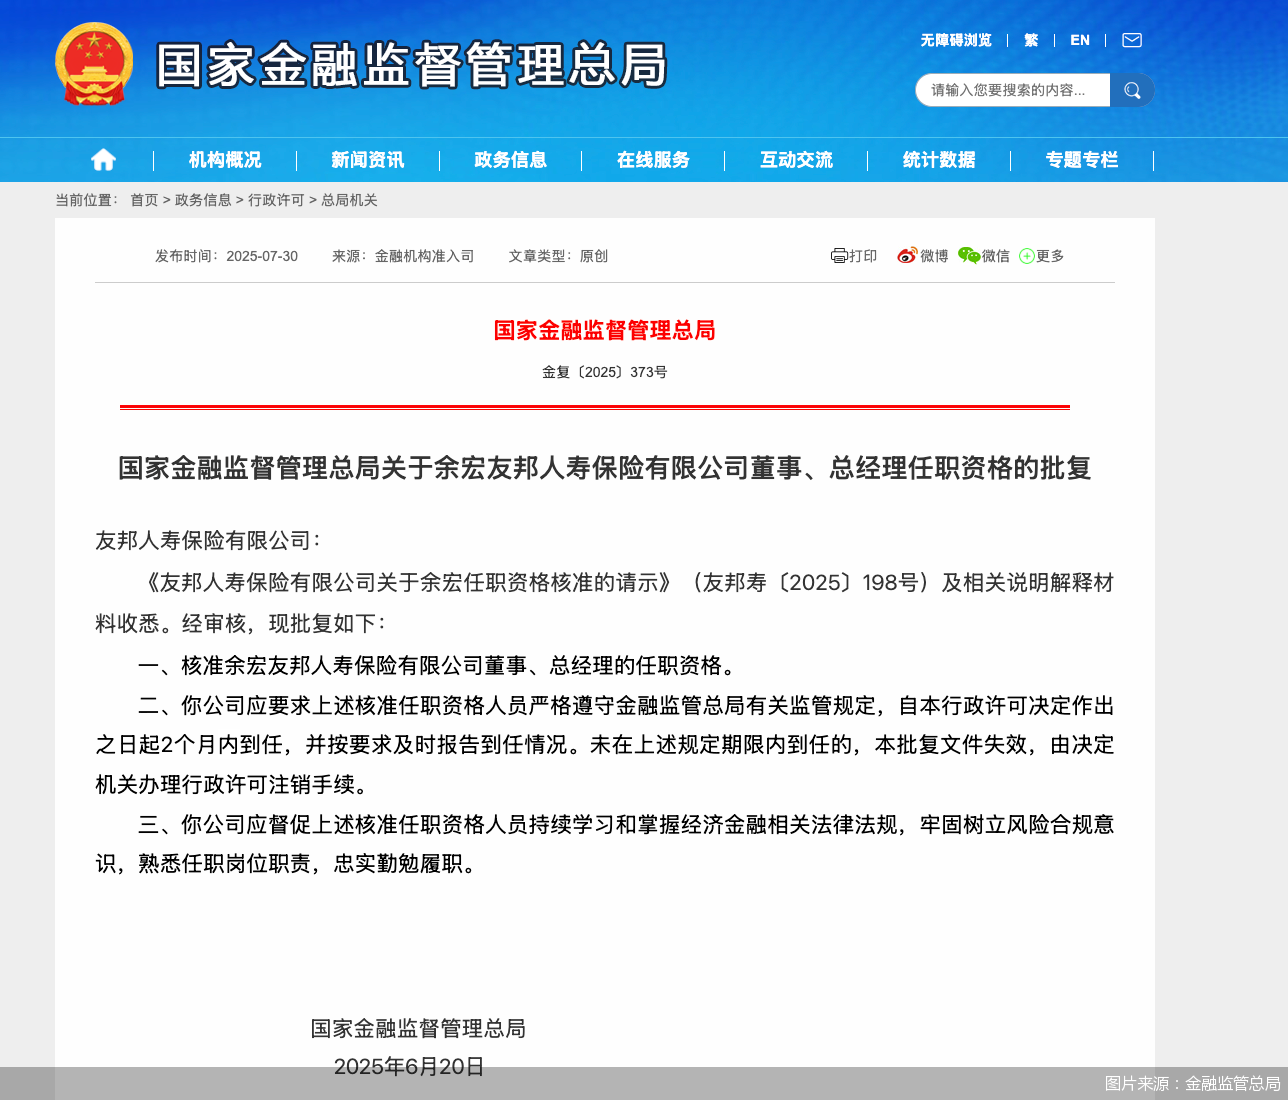Click the 更多 share label
The image size is (1288, 1100).
[1050, 256]
